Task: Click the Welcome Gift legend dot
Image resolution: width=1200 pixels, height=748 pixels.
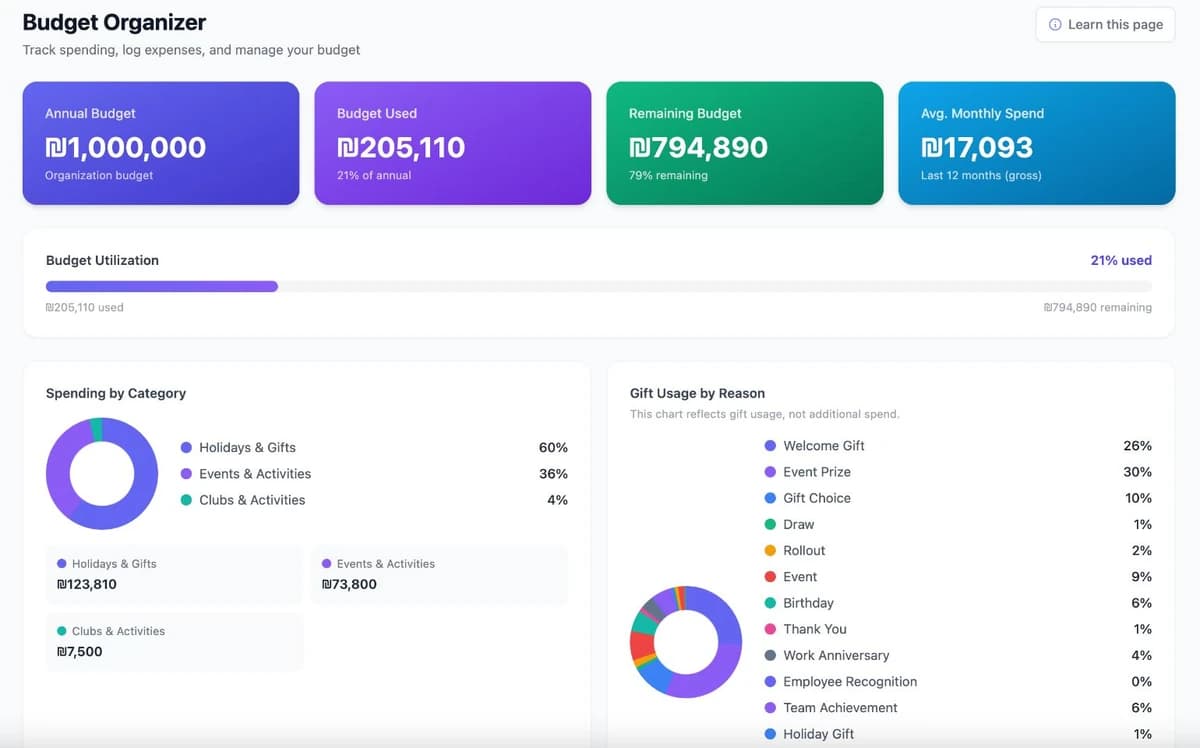Action: point(770,446)
